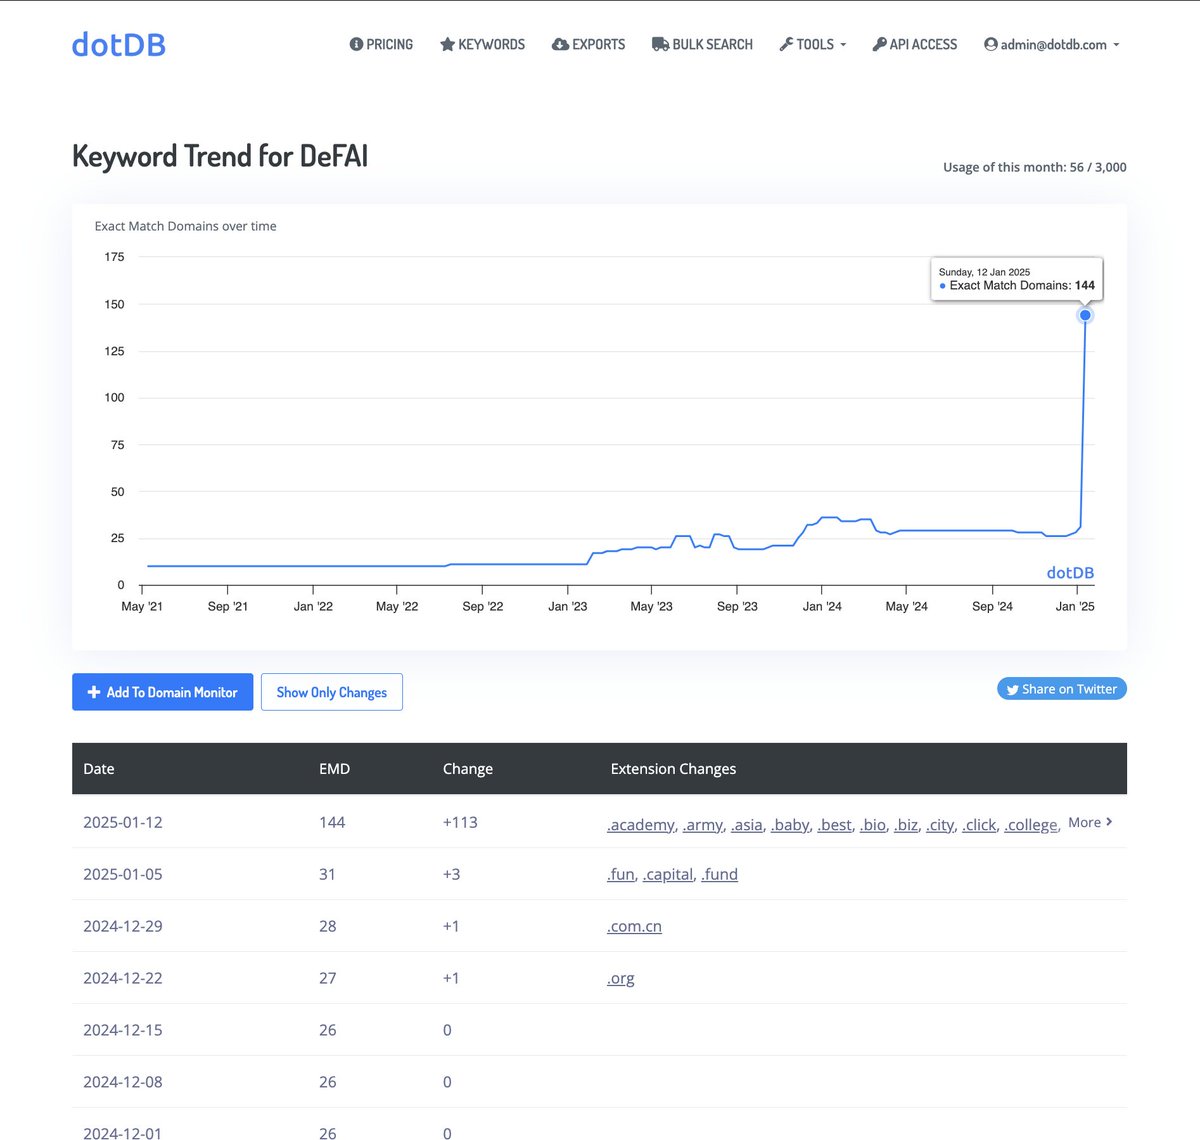Open the .fund extension link
The image size is (1200, 1140).
tap(720, 874)
